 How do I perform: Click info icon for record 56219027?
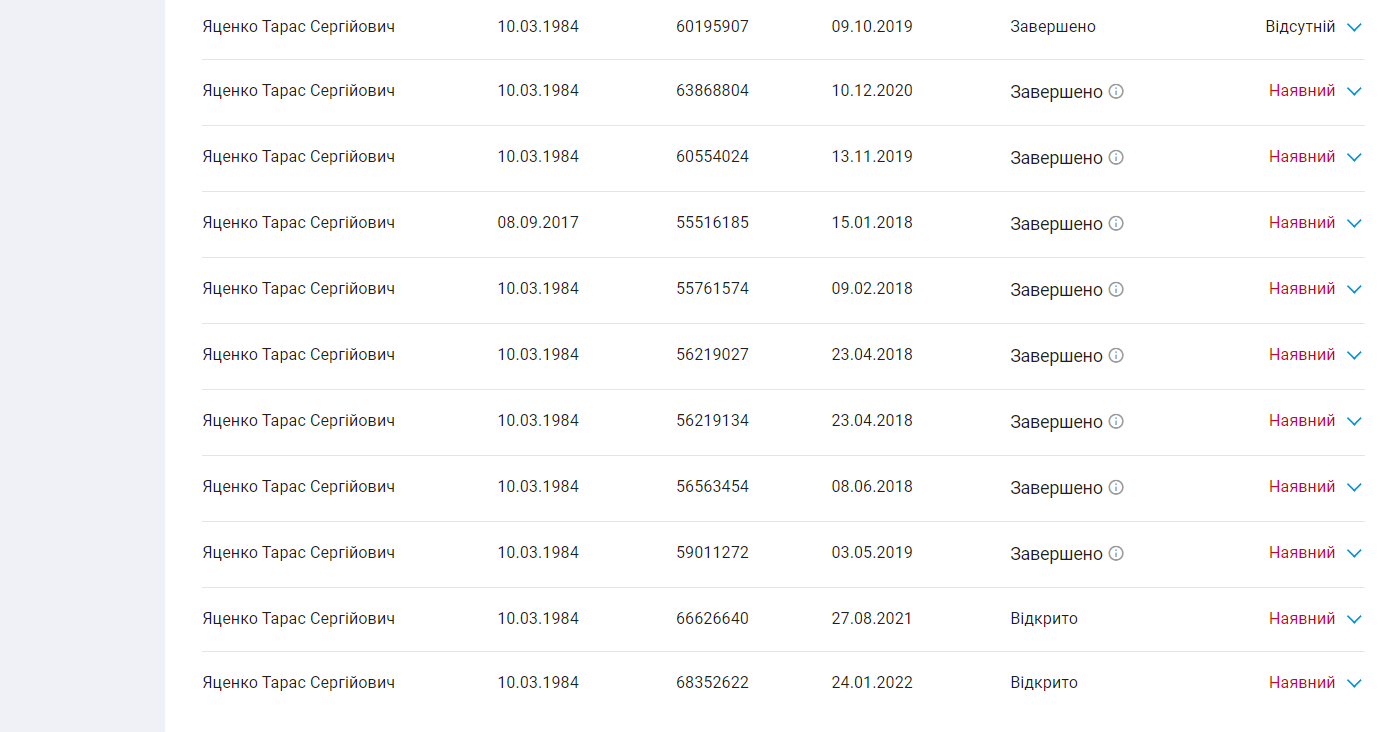(1116, 355)
